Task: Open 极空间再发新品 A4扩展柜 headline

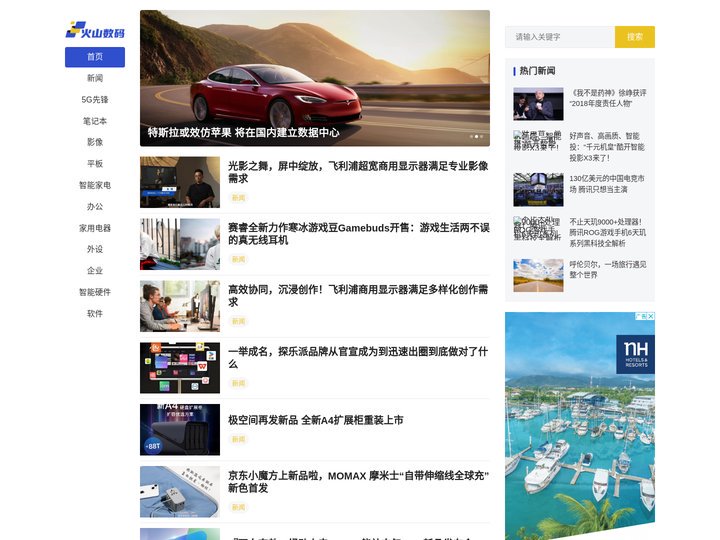Action: click(x=315, y=420)
